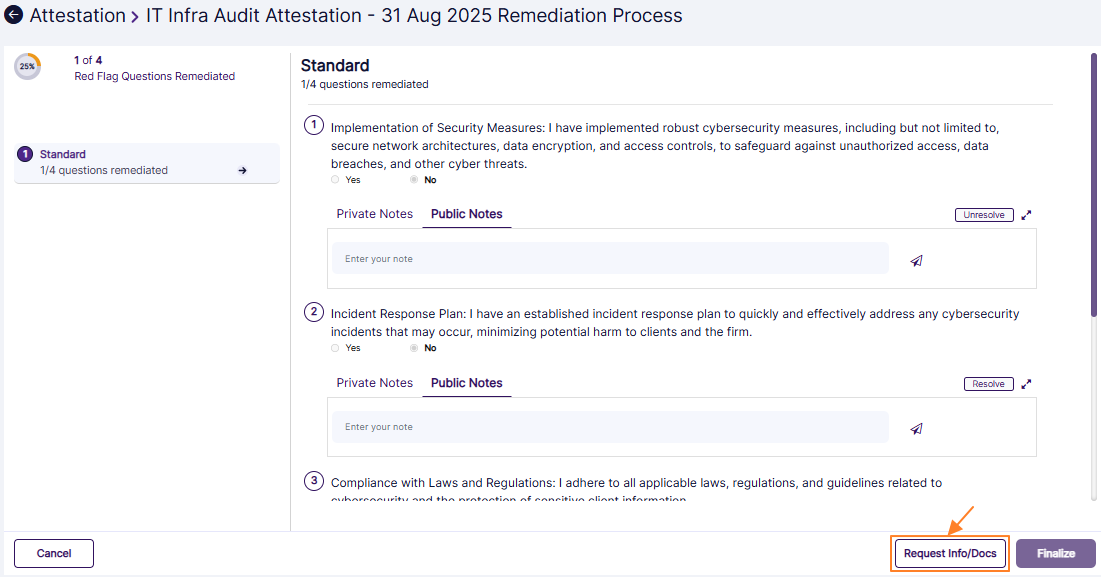This screenshot has height=577, width=1101.
Task: Click the vertical scrollbar on the right
Action: point(1094,185)
